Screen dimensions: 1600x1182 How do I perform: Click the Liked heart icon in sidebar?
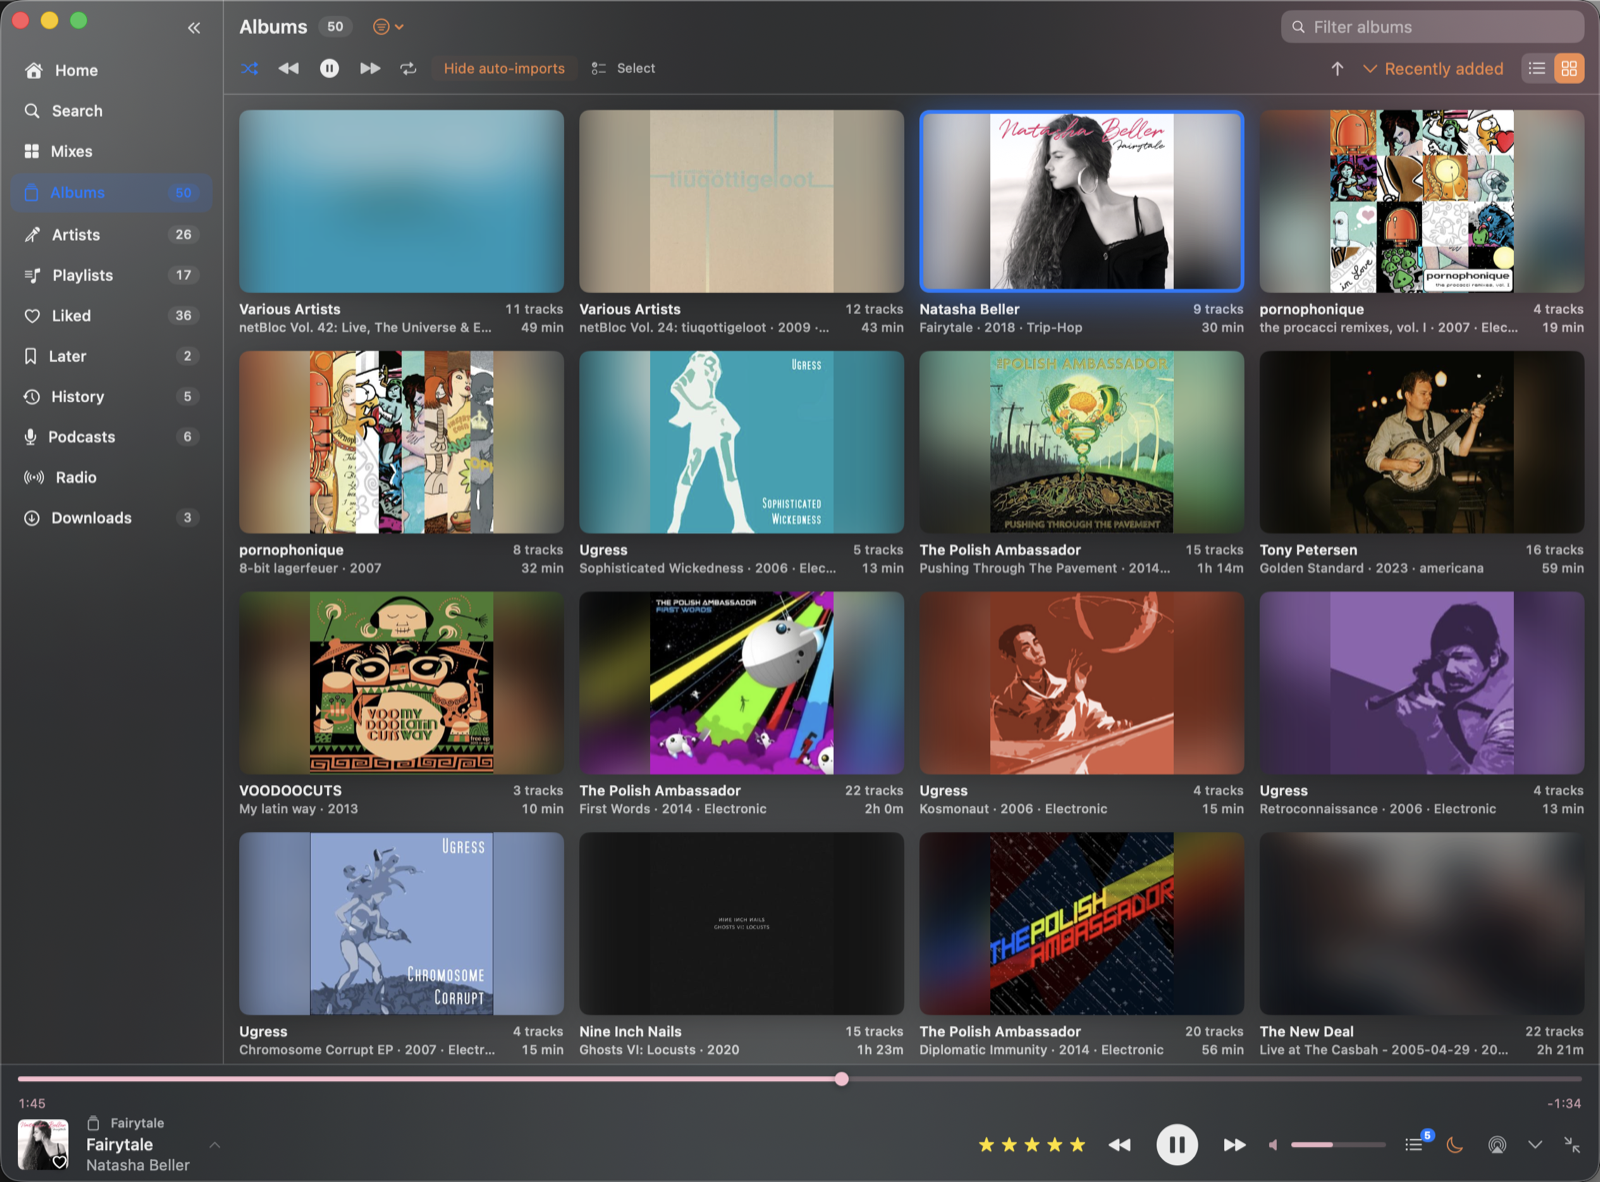[32, 316]
